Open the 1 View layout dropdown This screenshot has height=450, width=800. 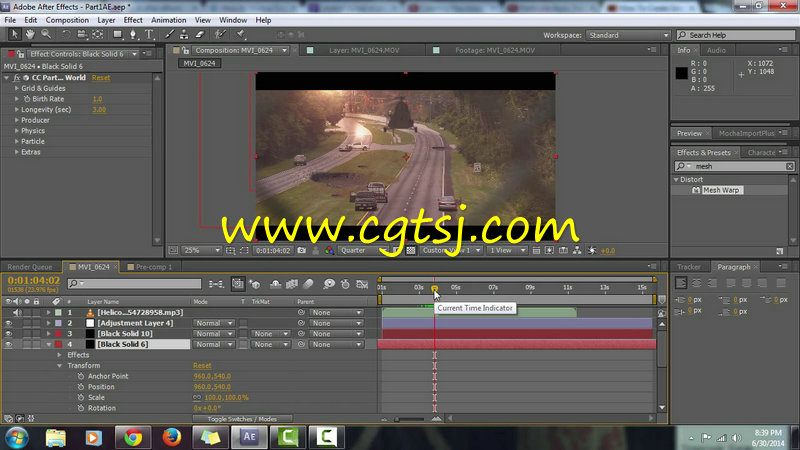507,251
